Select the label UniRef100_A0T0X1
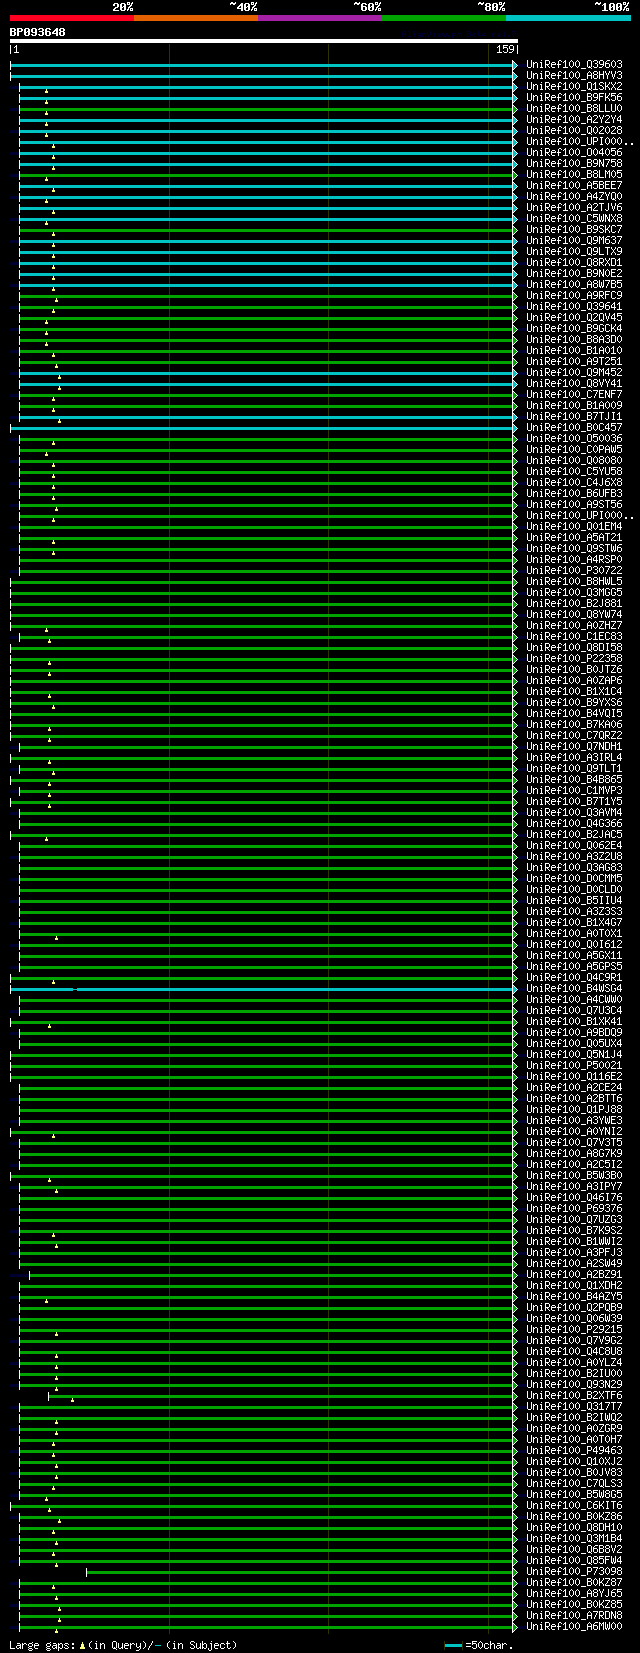 coord(574,933)
